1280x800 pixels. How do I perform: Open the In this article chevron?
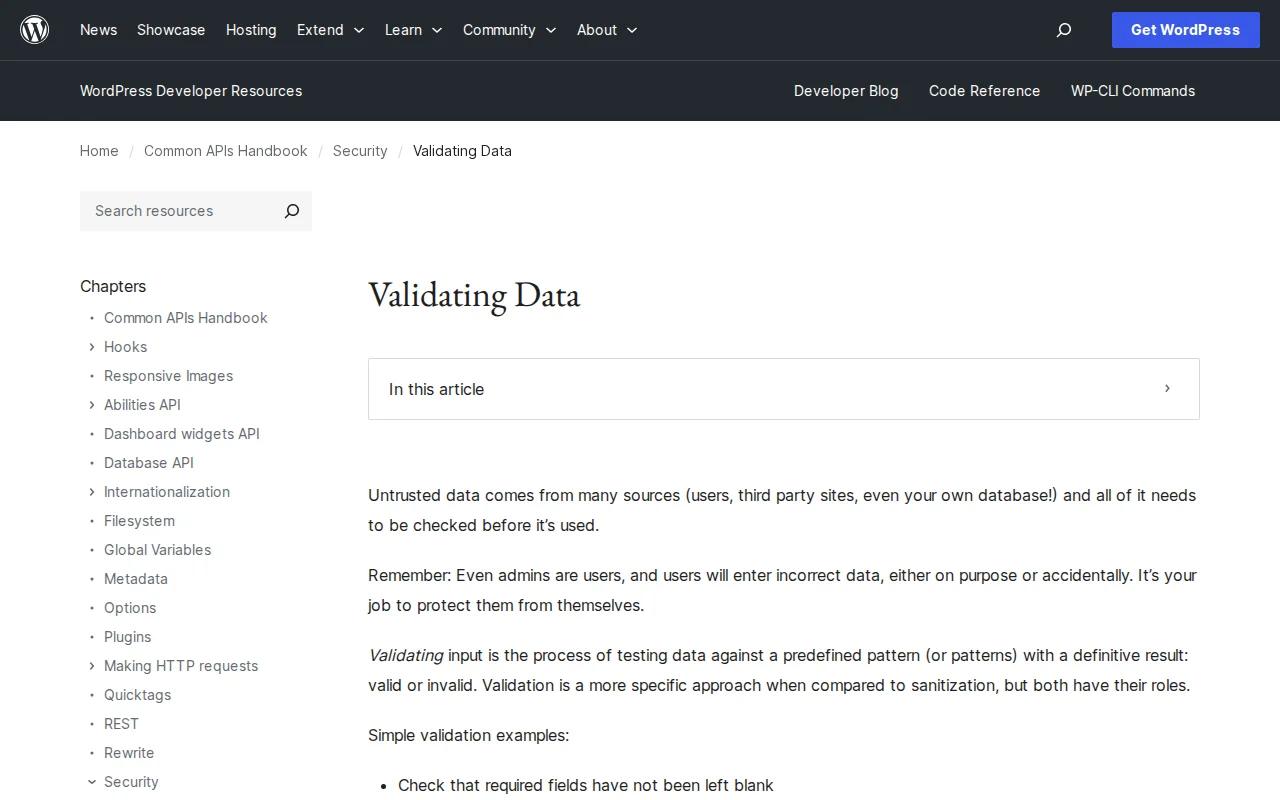(1166, 388)
